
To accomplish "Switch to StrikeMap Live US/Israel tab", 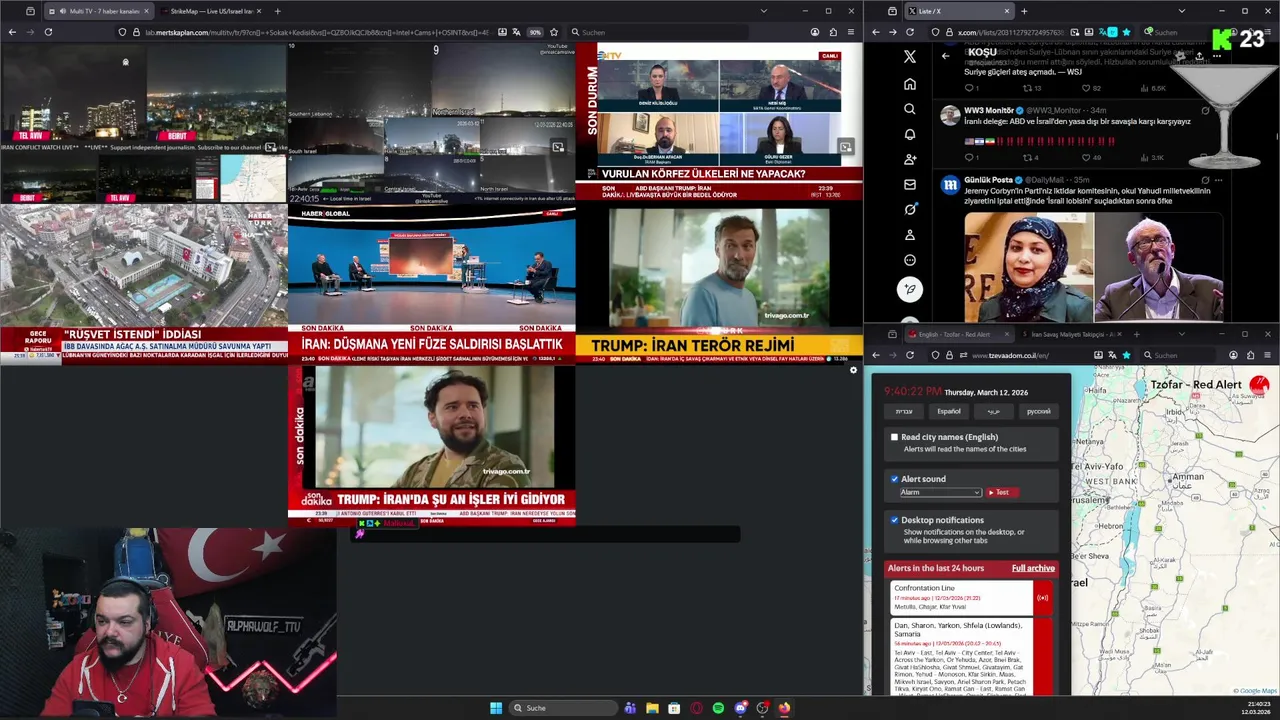I will coord(209,11).
